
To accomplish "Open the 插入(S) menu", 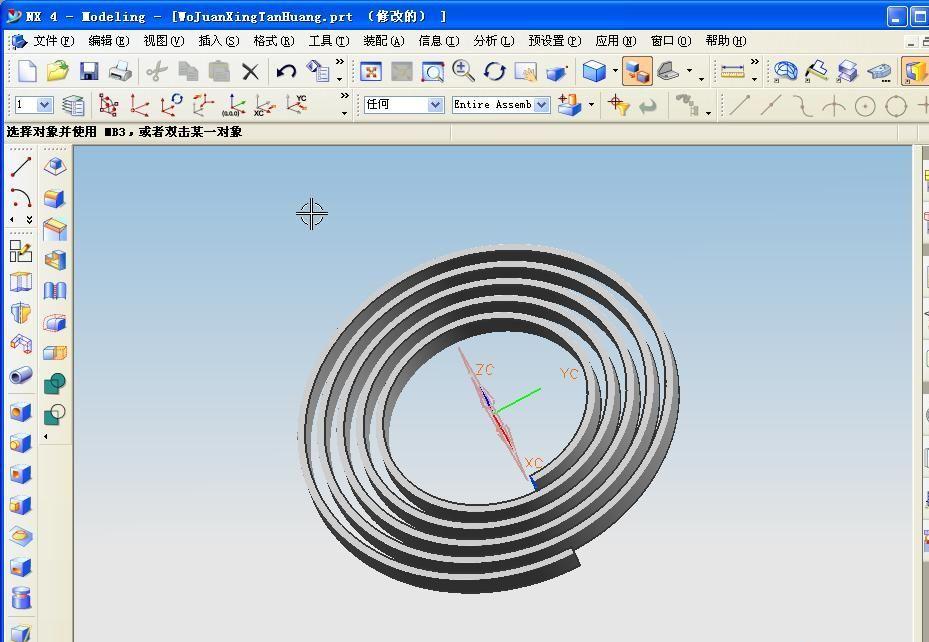I will (x=218, y=41).
